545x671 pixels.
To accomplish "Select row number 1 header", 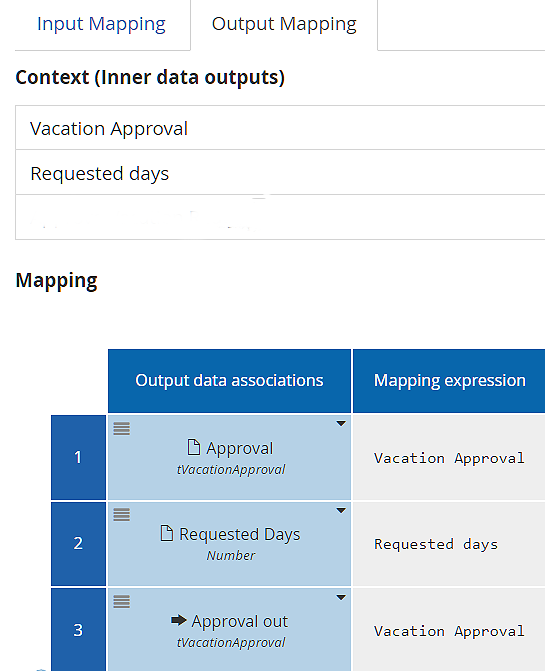I will [x=78, y=457].
